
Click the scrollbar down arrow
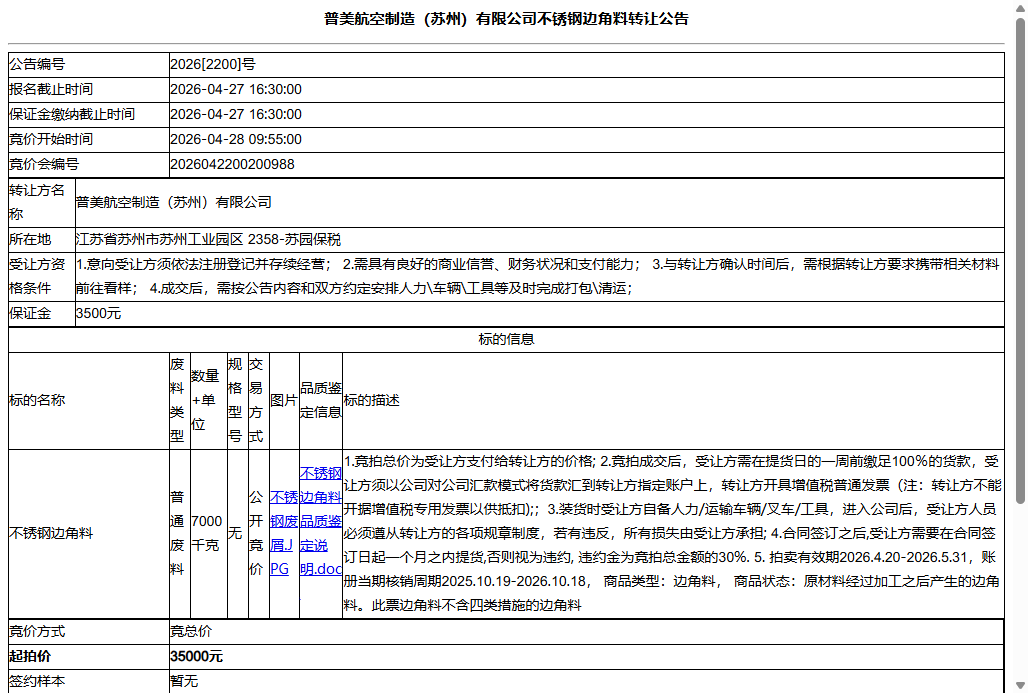1020,686
